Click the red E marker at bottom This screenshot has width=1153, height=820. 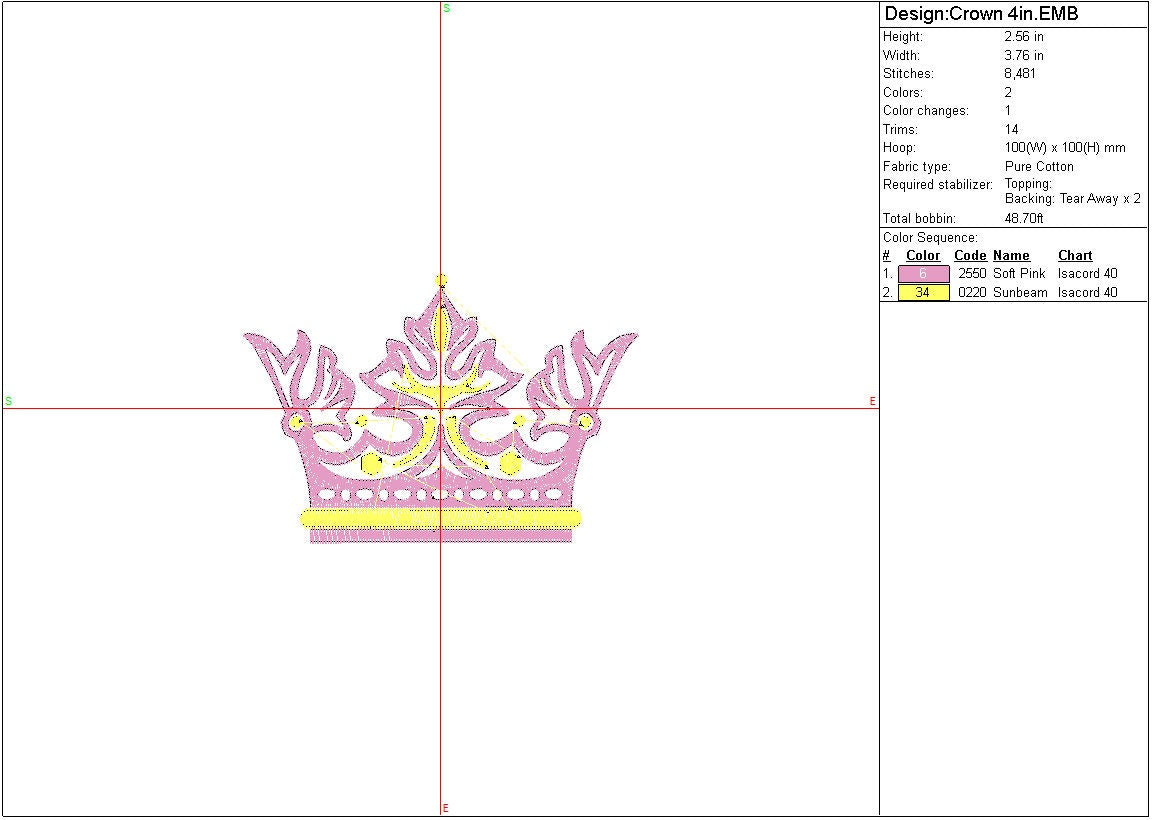[445, 808]
